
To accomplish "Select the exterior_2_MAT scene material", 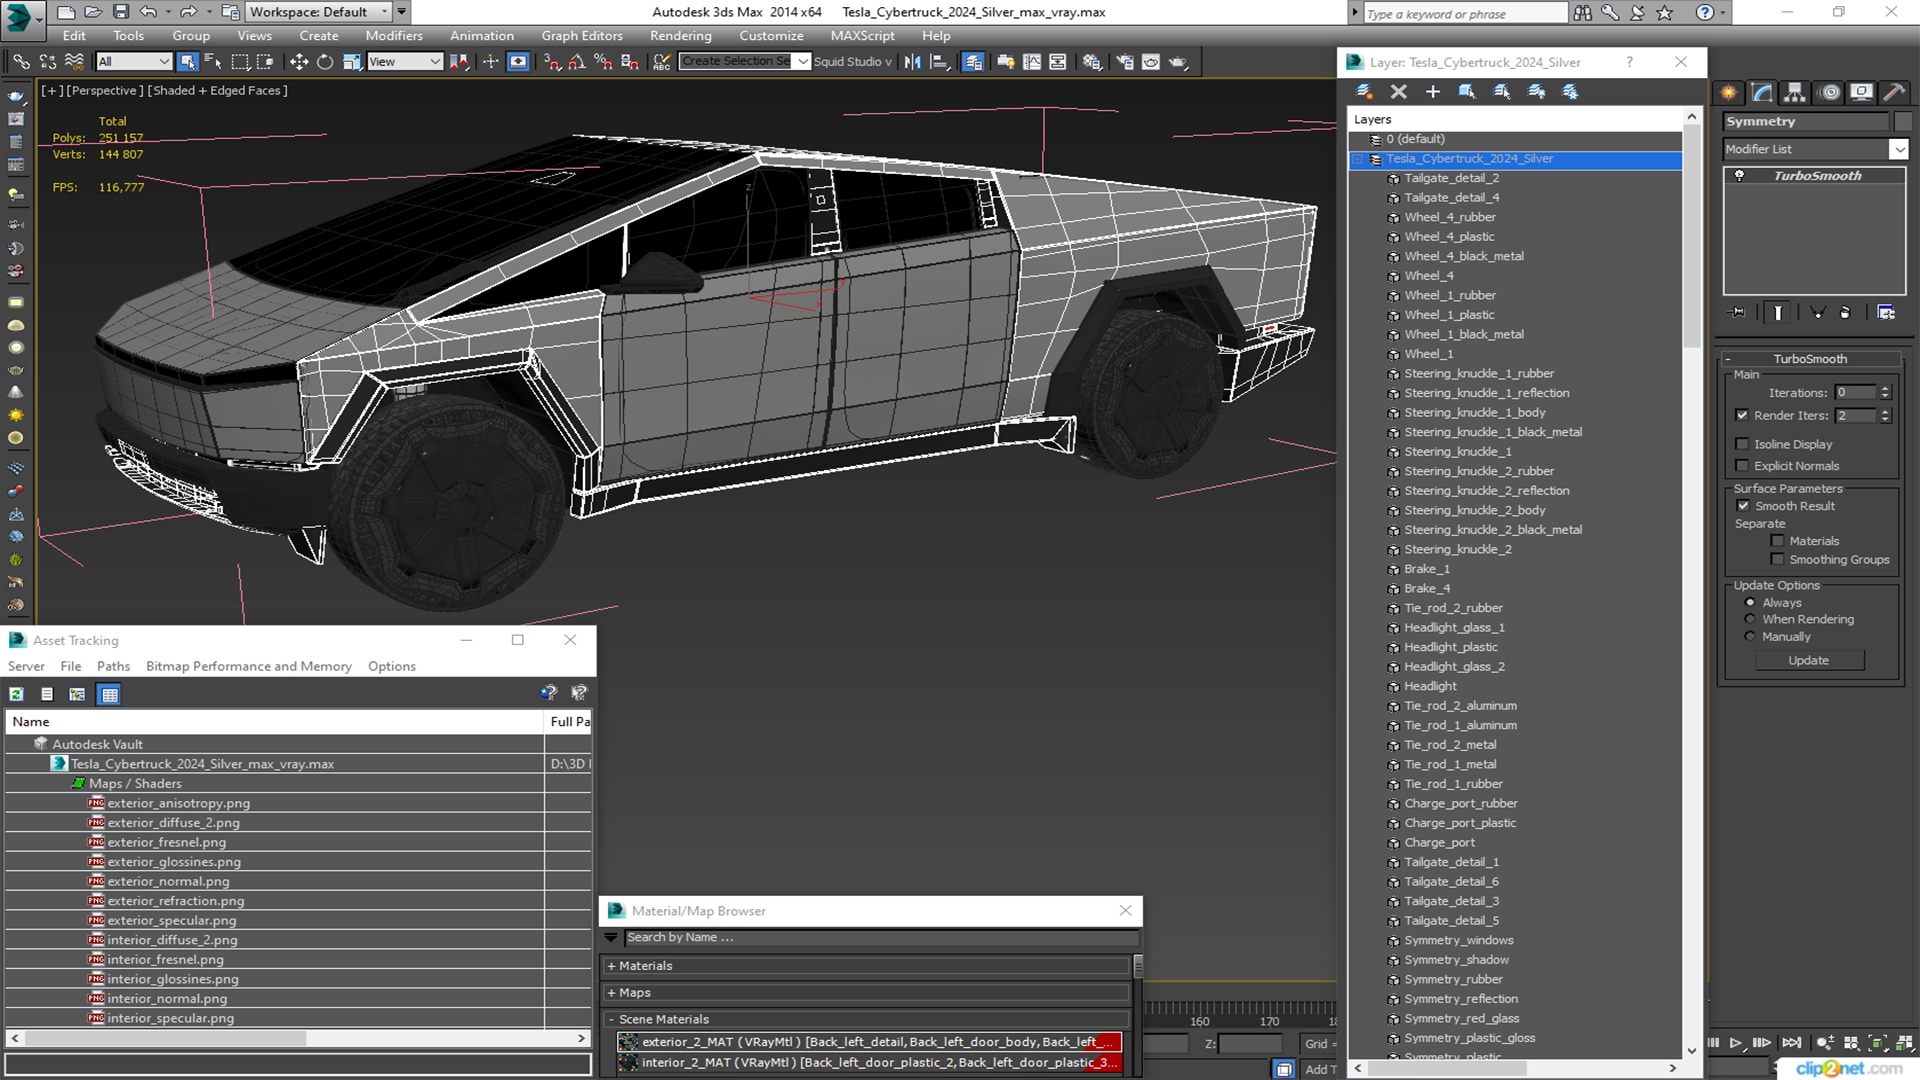I will coord(869,1042).
